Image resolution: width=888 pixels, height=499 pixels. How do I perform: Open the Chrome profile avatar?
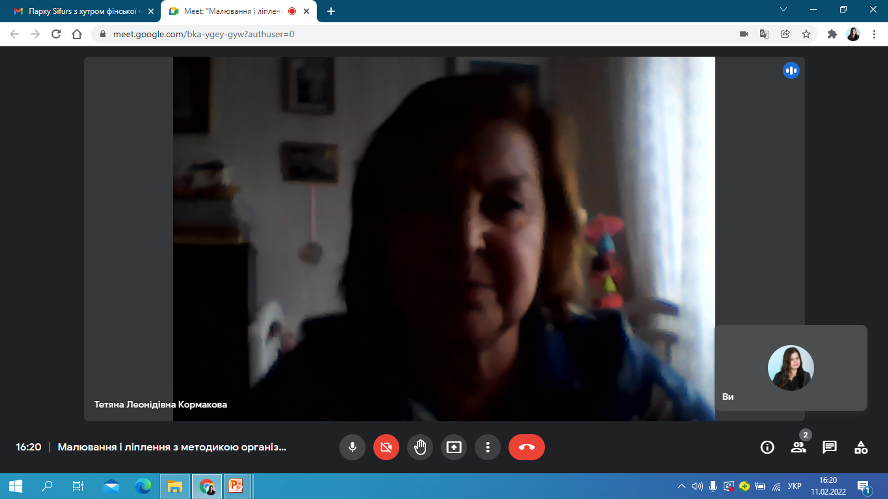tap(853, 34)
